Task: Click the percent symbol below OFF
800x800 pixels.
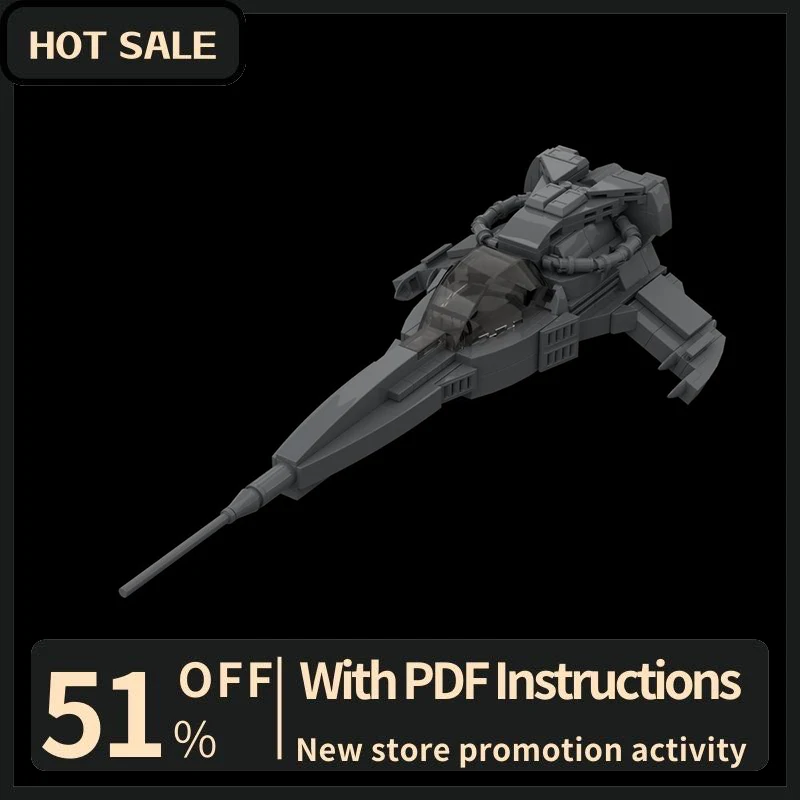Action: pyautogui.click(x=195, y=739)
